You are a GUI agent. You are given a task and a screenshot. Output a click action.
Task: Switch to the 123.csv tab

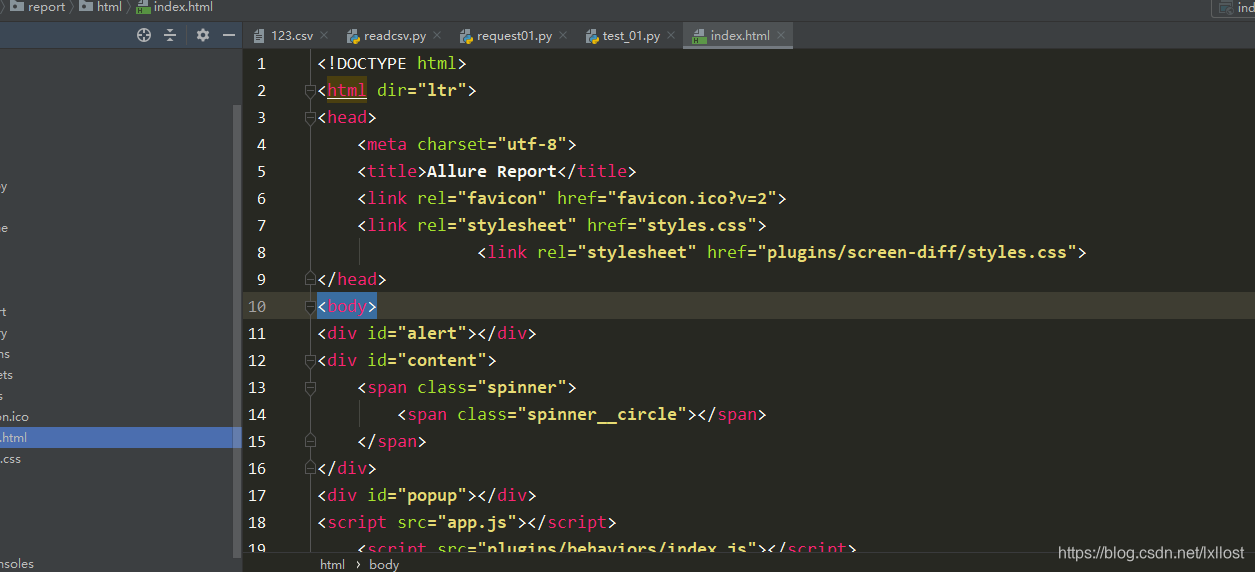click(291, 35)
